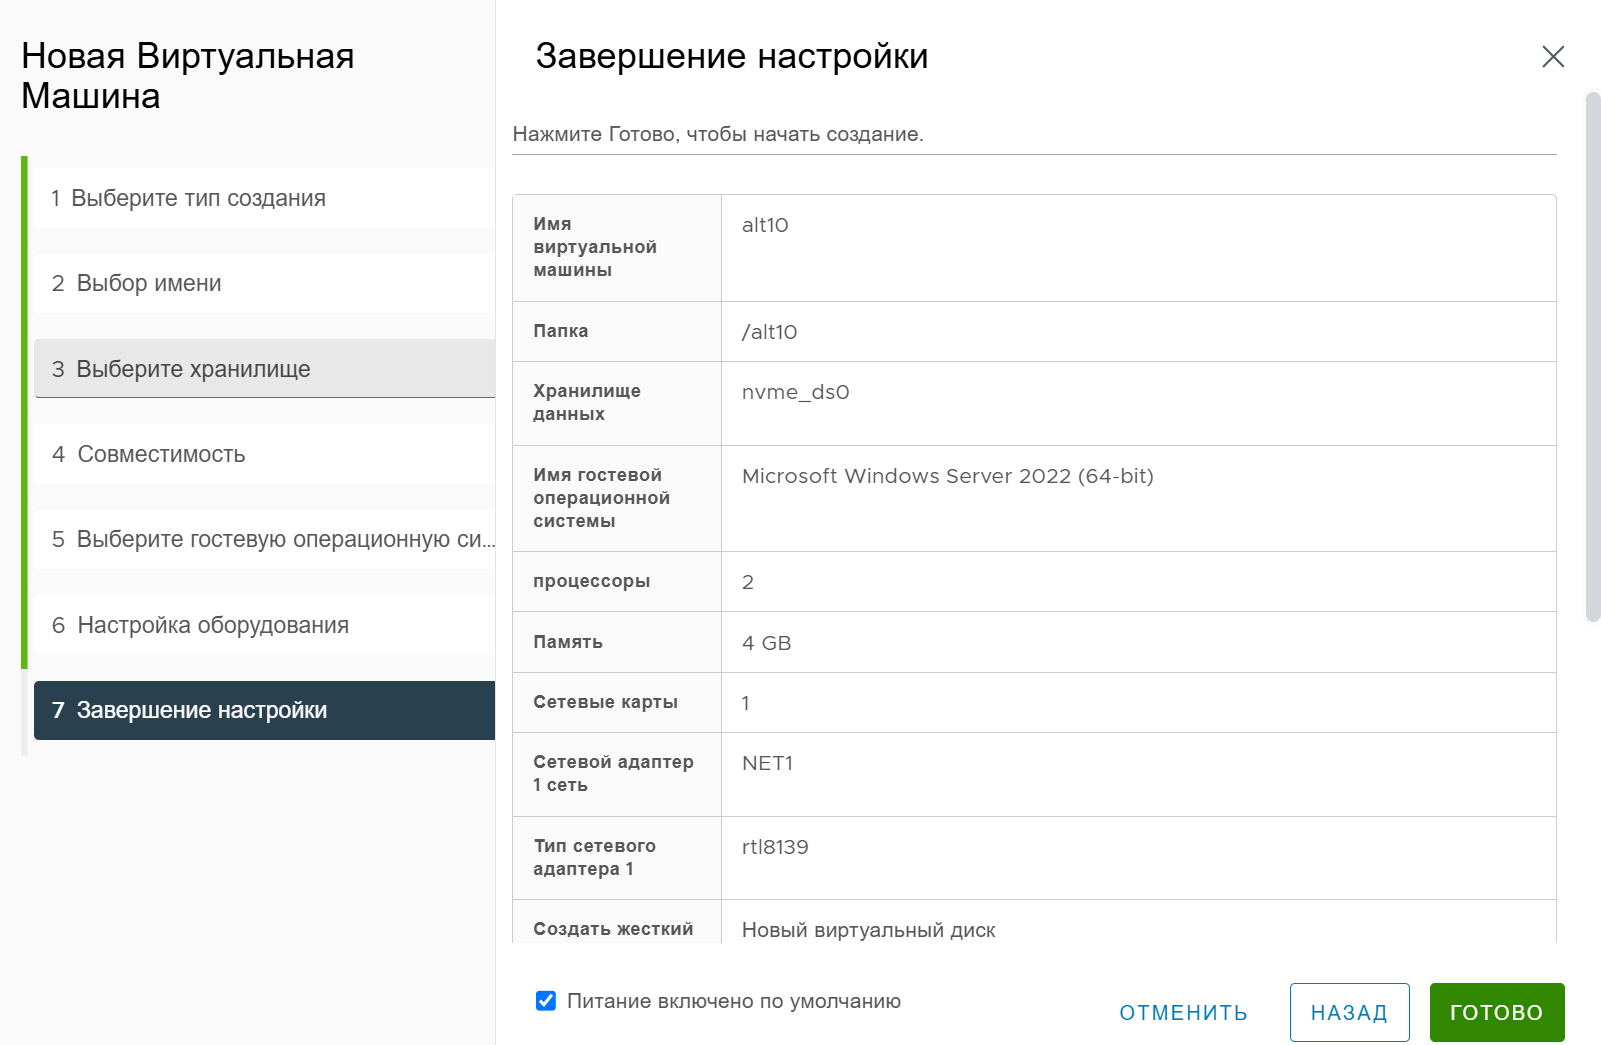Image resolution: width=1601 pixels, height=1045 pixels.
Task: Click the 'процессоры' row label
Action: click(x=591, y=581)
